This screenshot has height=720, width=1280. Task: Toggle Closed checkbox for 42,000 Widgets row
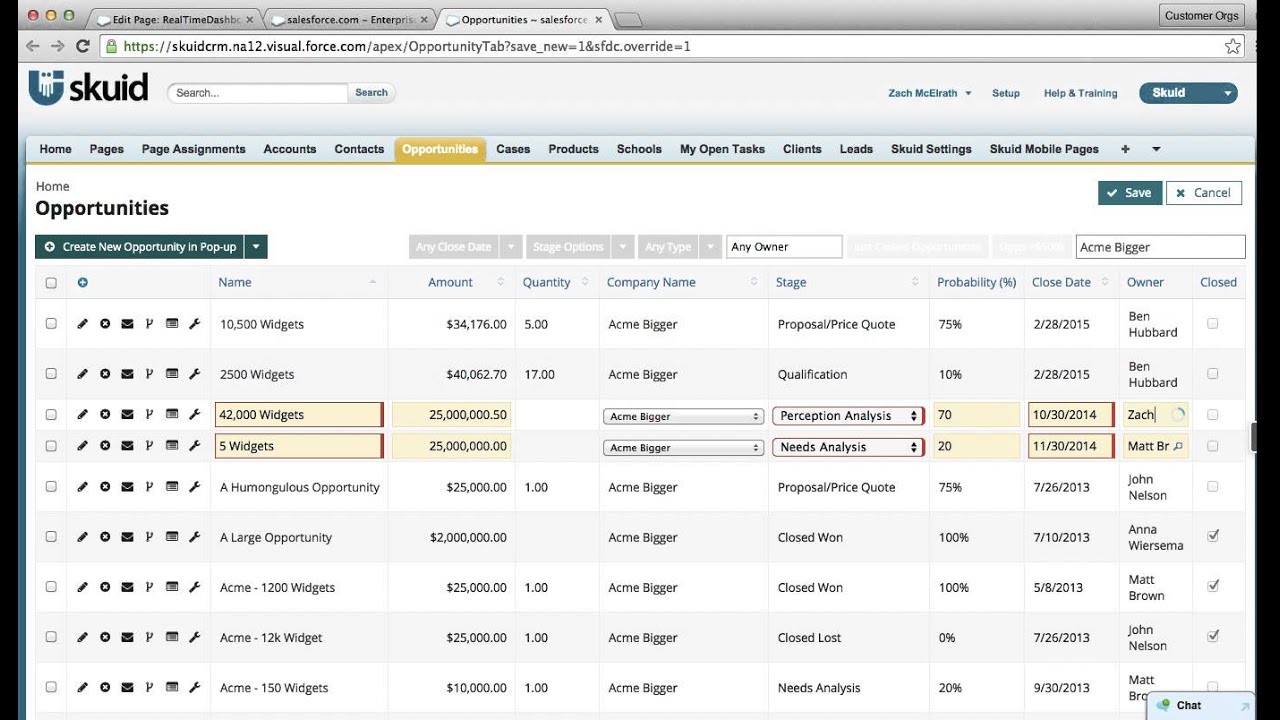pos(1212,414)
